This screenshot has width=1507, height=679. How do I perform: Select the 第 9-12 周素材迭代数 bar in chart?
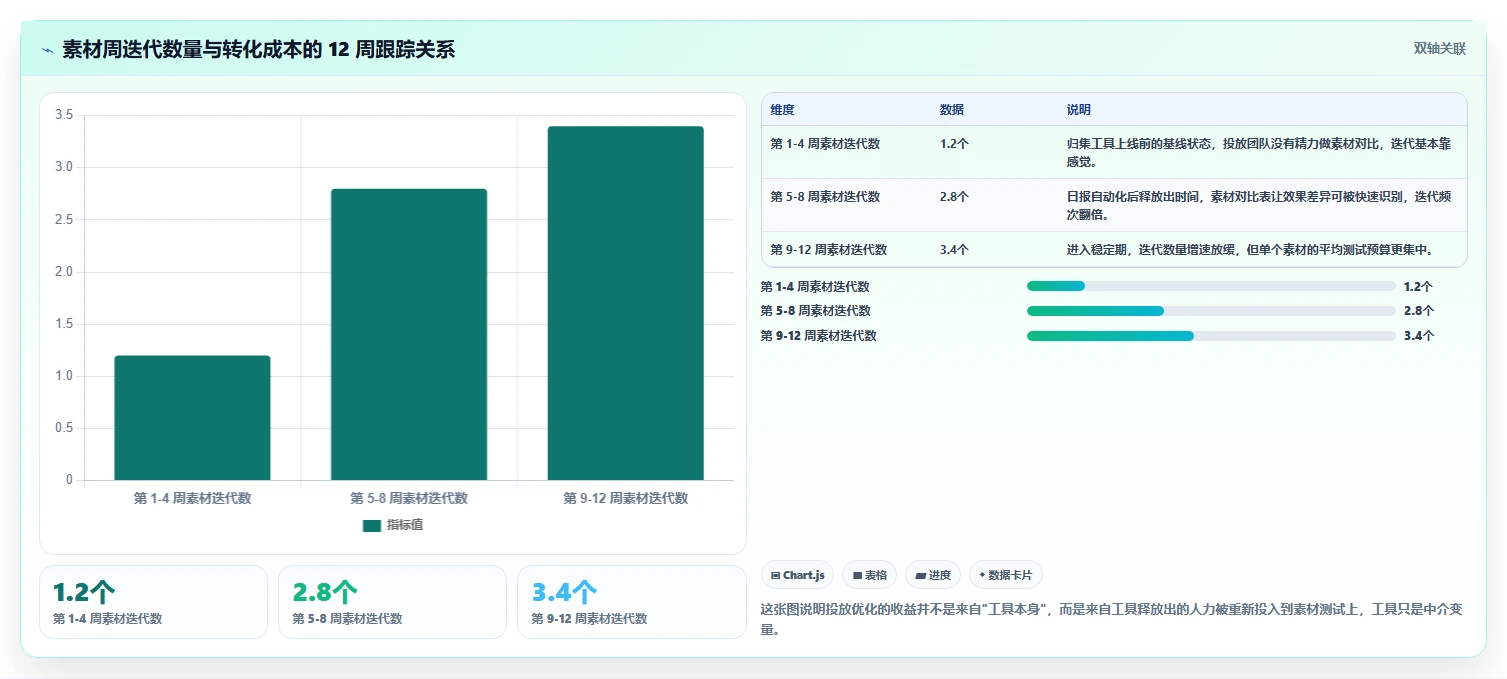click(x=625, y=303)
